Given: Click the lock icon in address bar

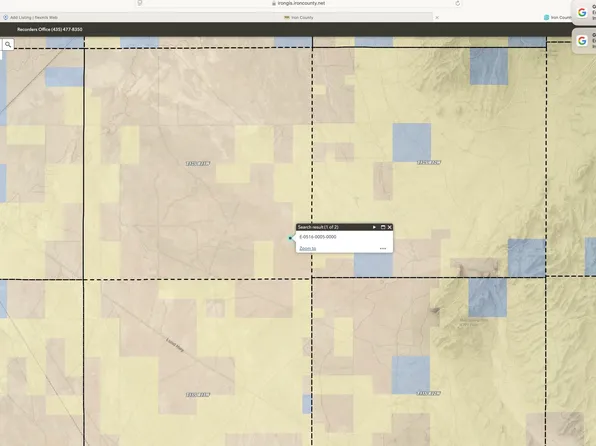Looking at the screenshot, I should click(274, 3).
